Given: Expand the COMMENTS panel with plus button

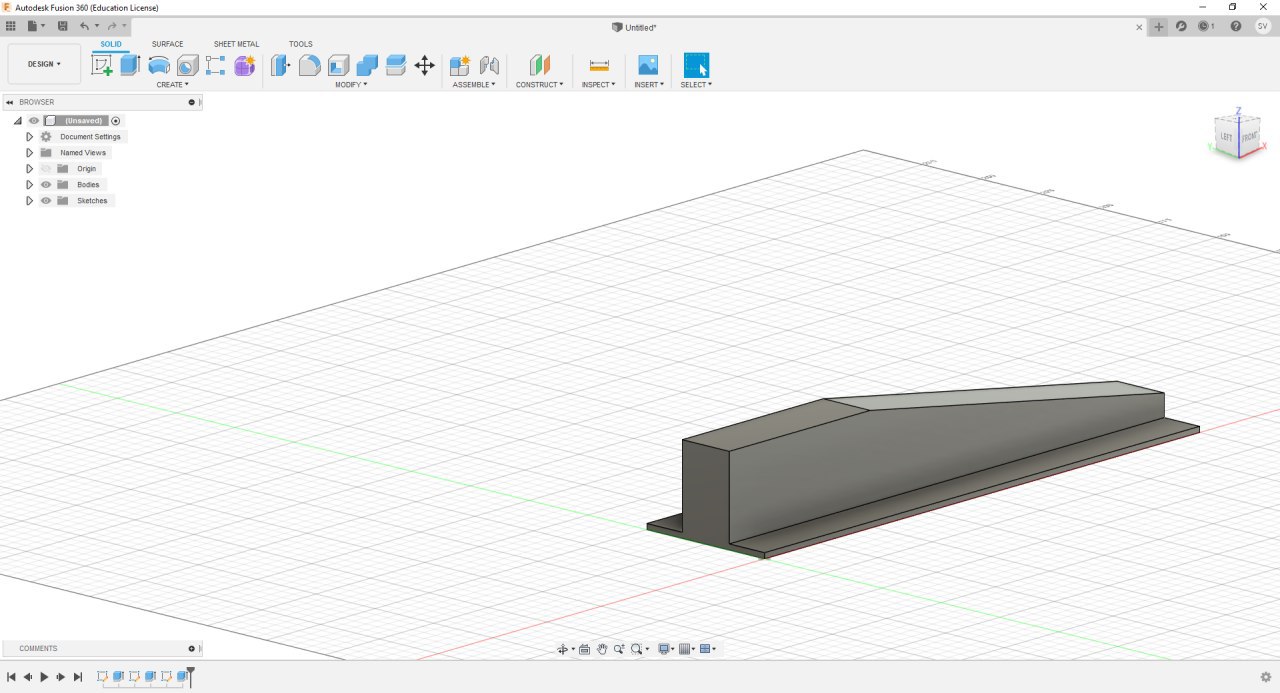Looking at the screenshot, I should [191, 648].
